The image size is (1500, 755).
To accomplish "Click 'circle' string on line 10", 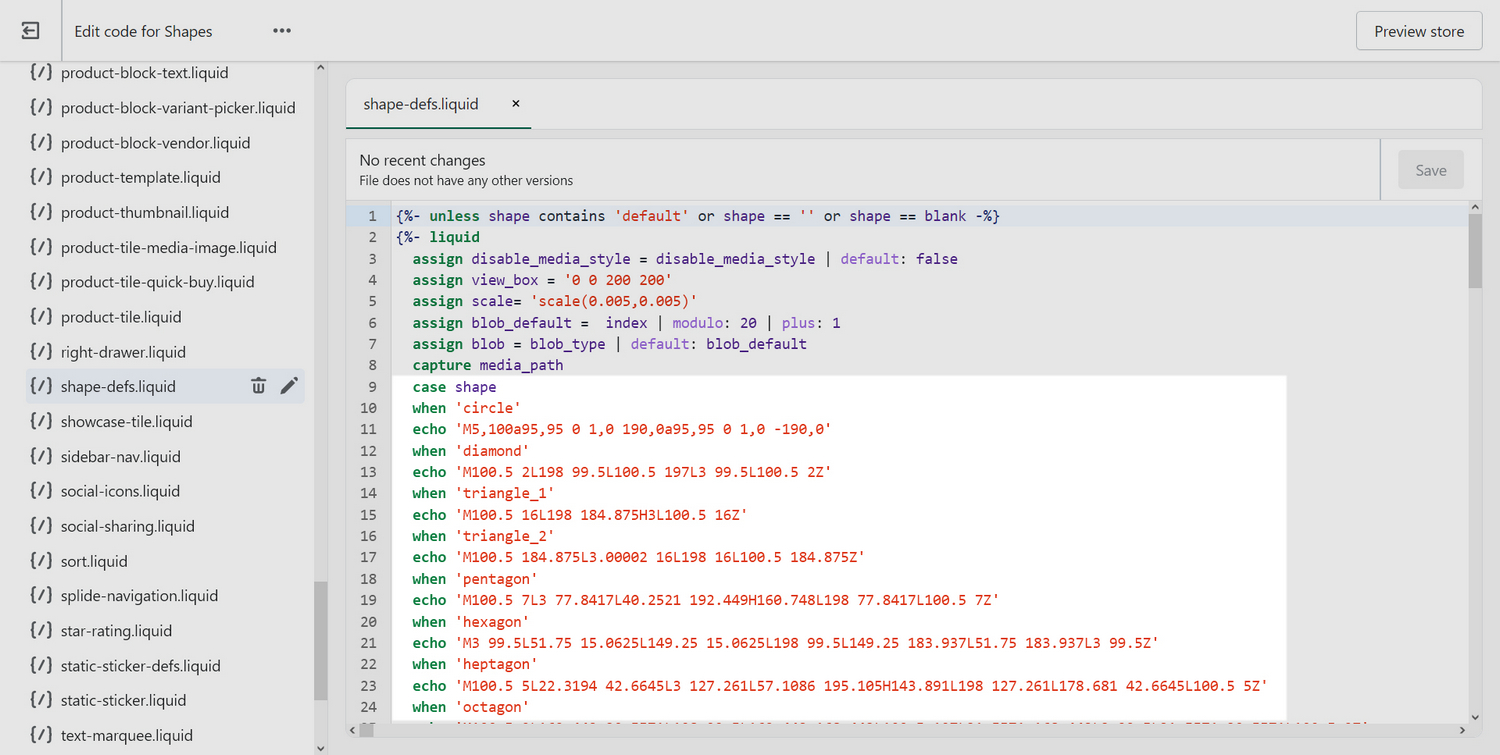I will 488,408.
